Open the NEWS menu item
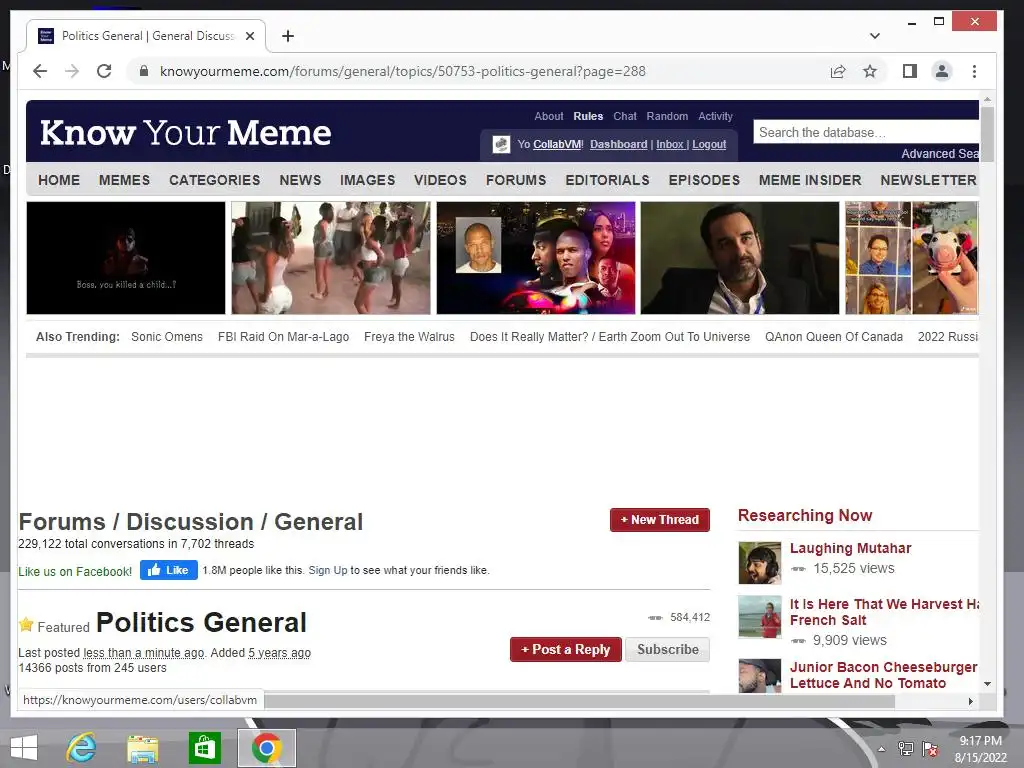This screenshot has height=768, width=1024. [300, 180]
